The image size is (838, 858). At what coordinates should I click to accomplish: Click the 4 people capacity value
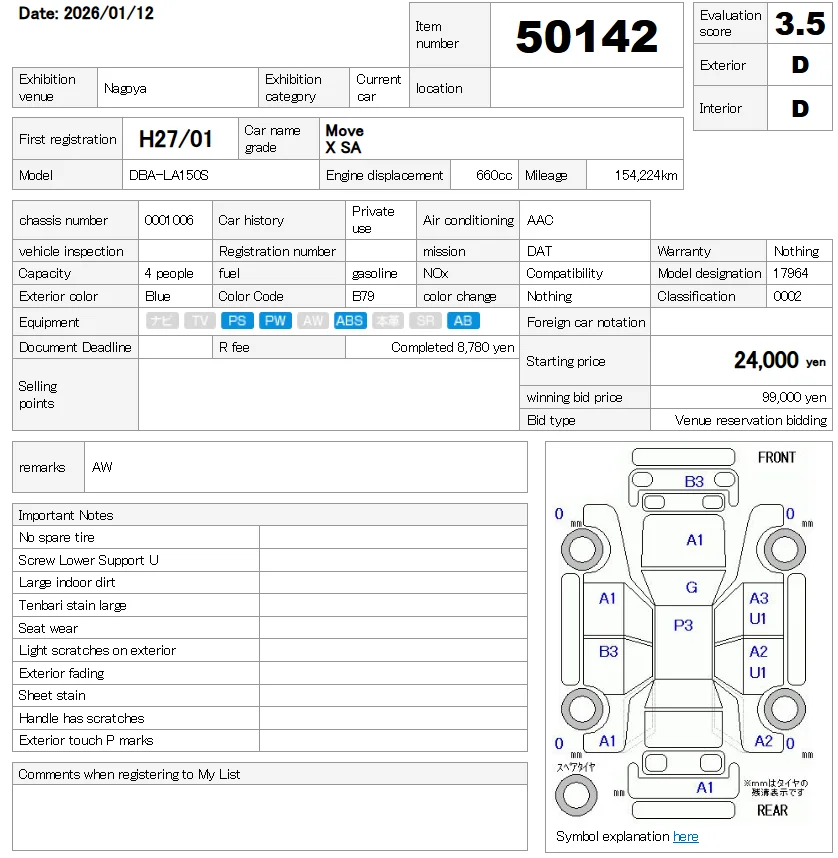pyautogui.click(x=169, y=273)
